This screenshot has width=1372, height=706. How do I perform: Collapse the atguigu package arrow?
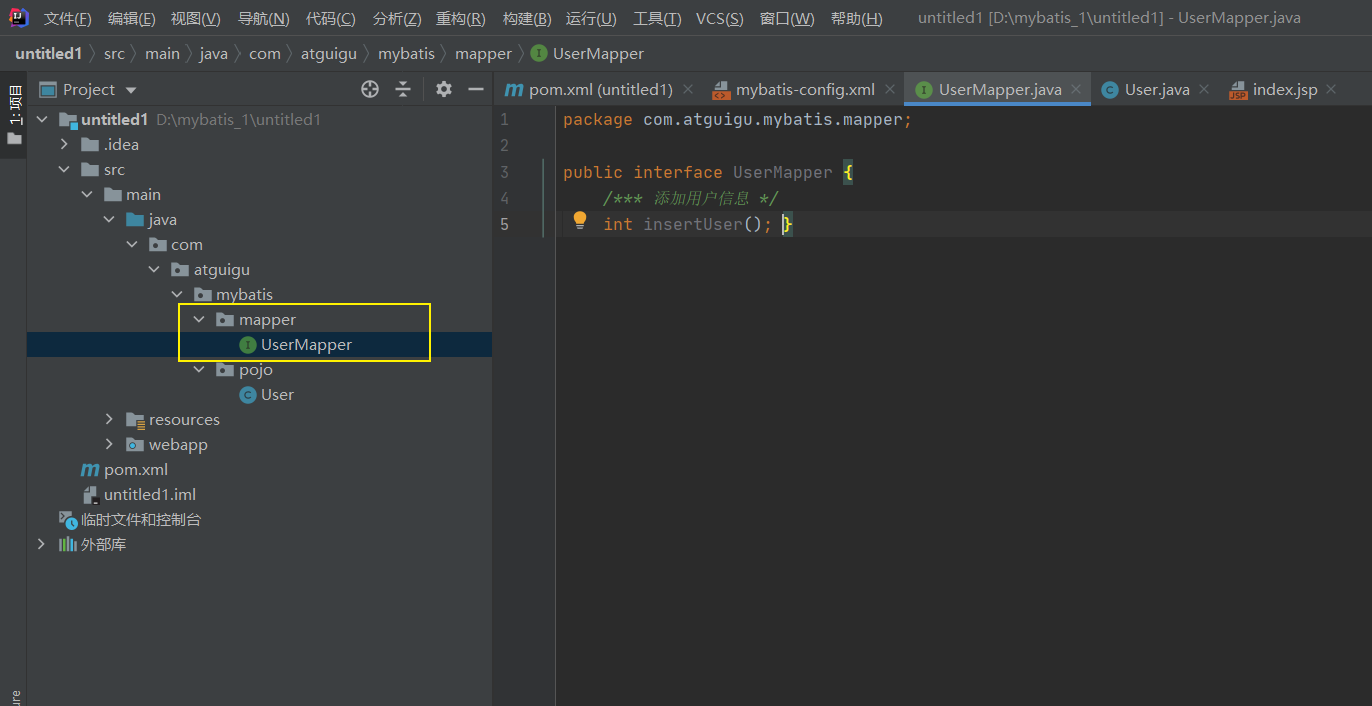point(155,270)
